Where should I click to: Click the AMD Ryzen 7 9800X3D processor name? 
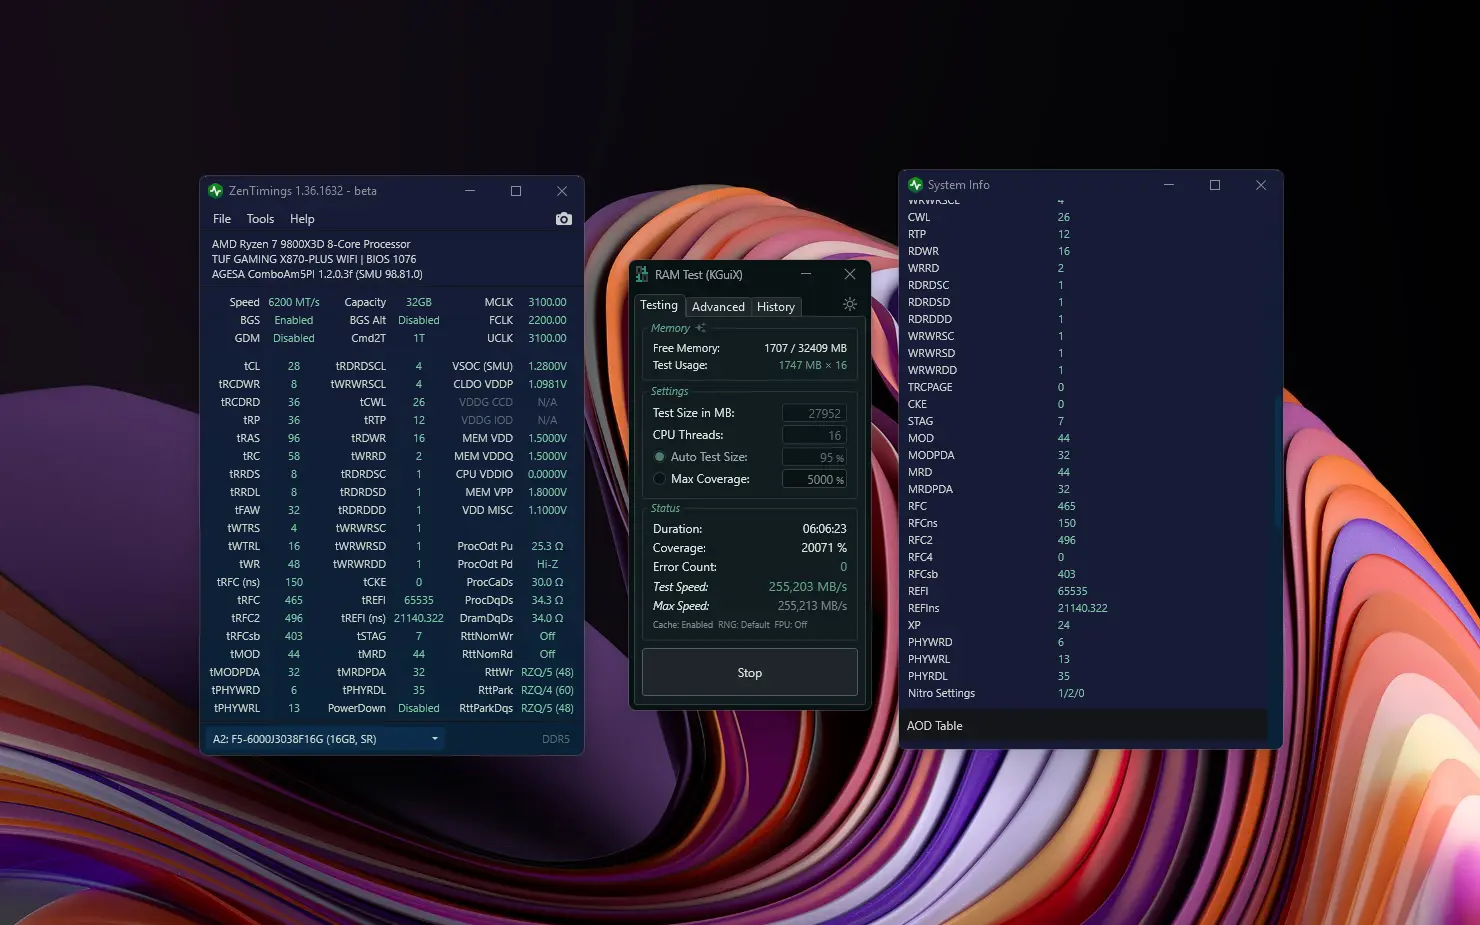[x=311, y=244]
